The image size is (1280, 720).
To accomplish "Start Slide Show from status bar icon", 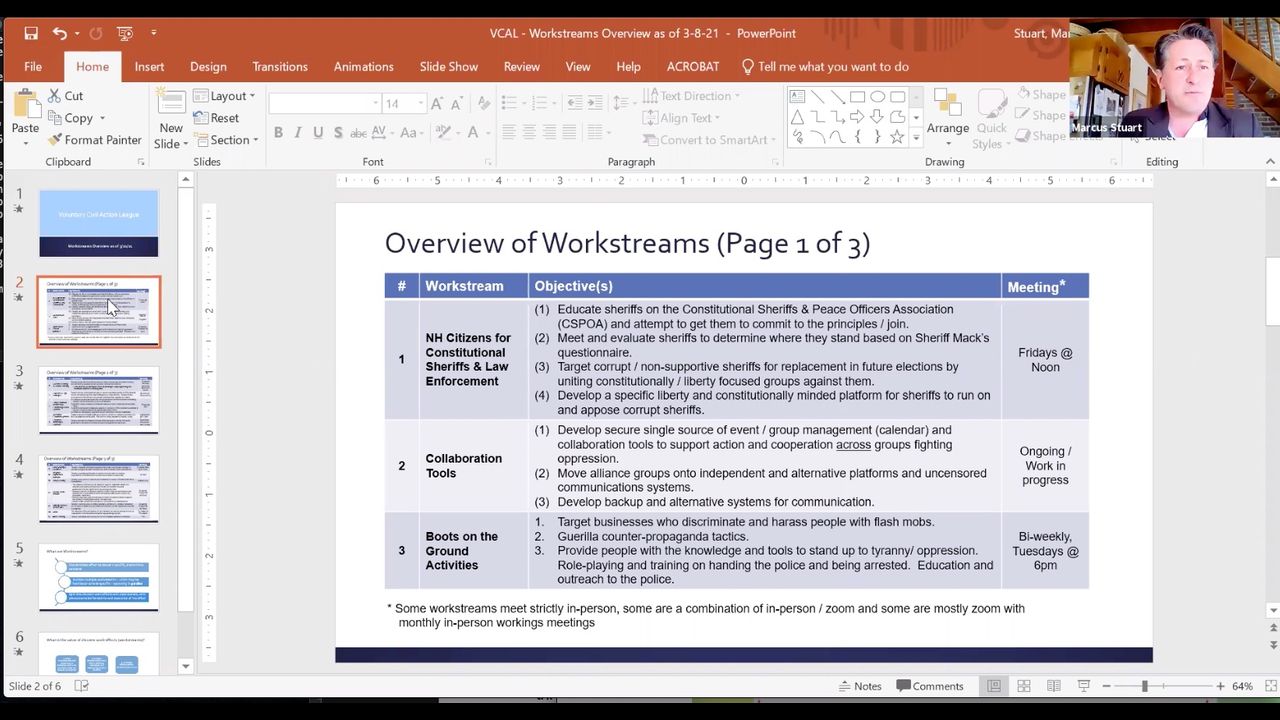I will tap(1083, 686).
